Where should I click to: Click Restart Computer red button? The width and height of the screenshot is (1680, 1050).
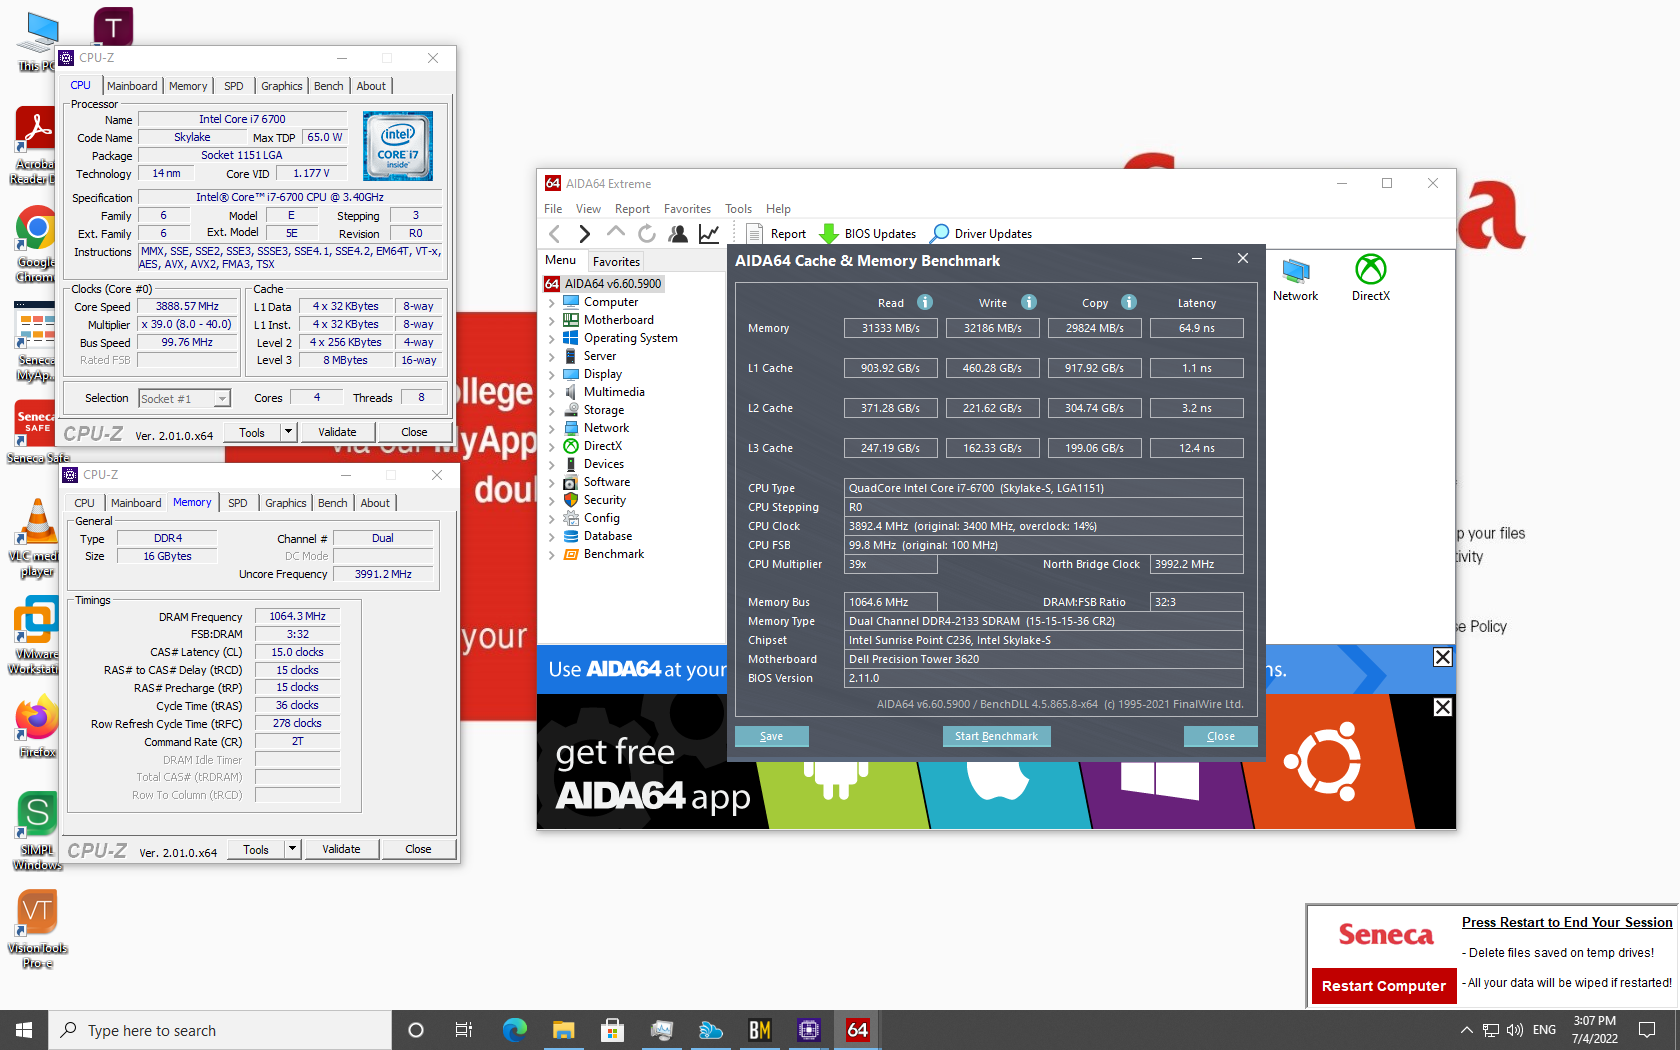tap(1384, 986)
